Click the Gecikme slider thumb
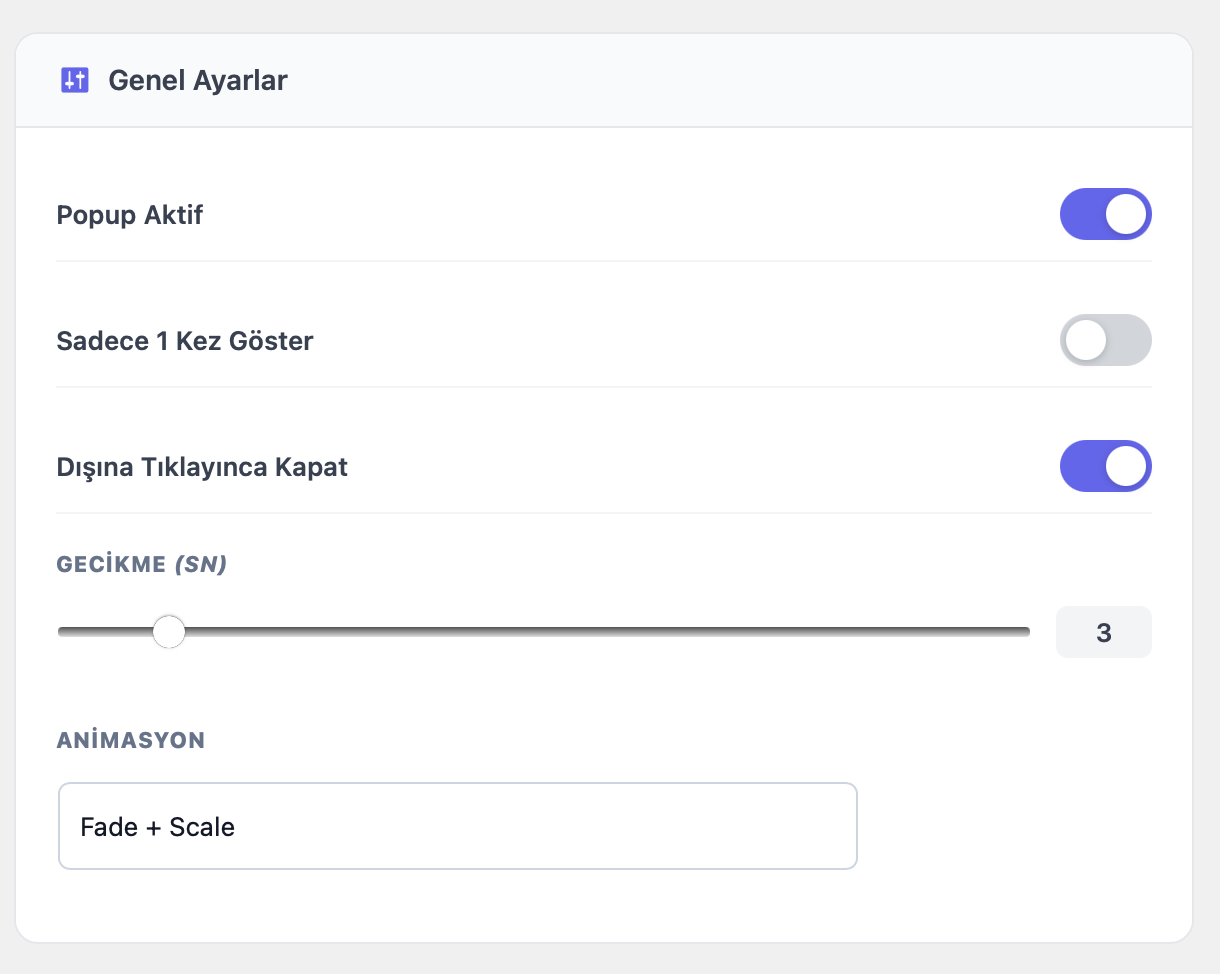Screen dimensions: 1220x974 coord(169,632)
